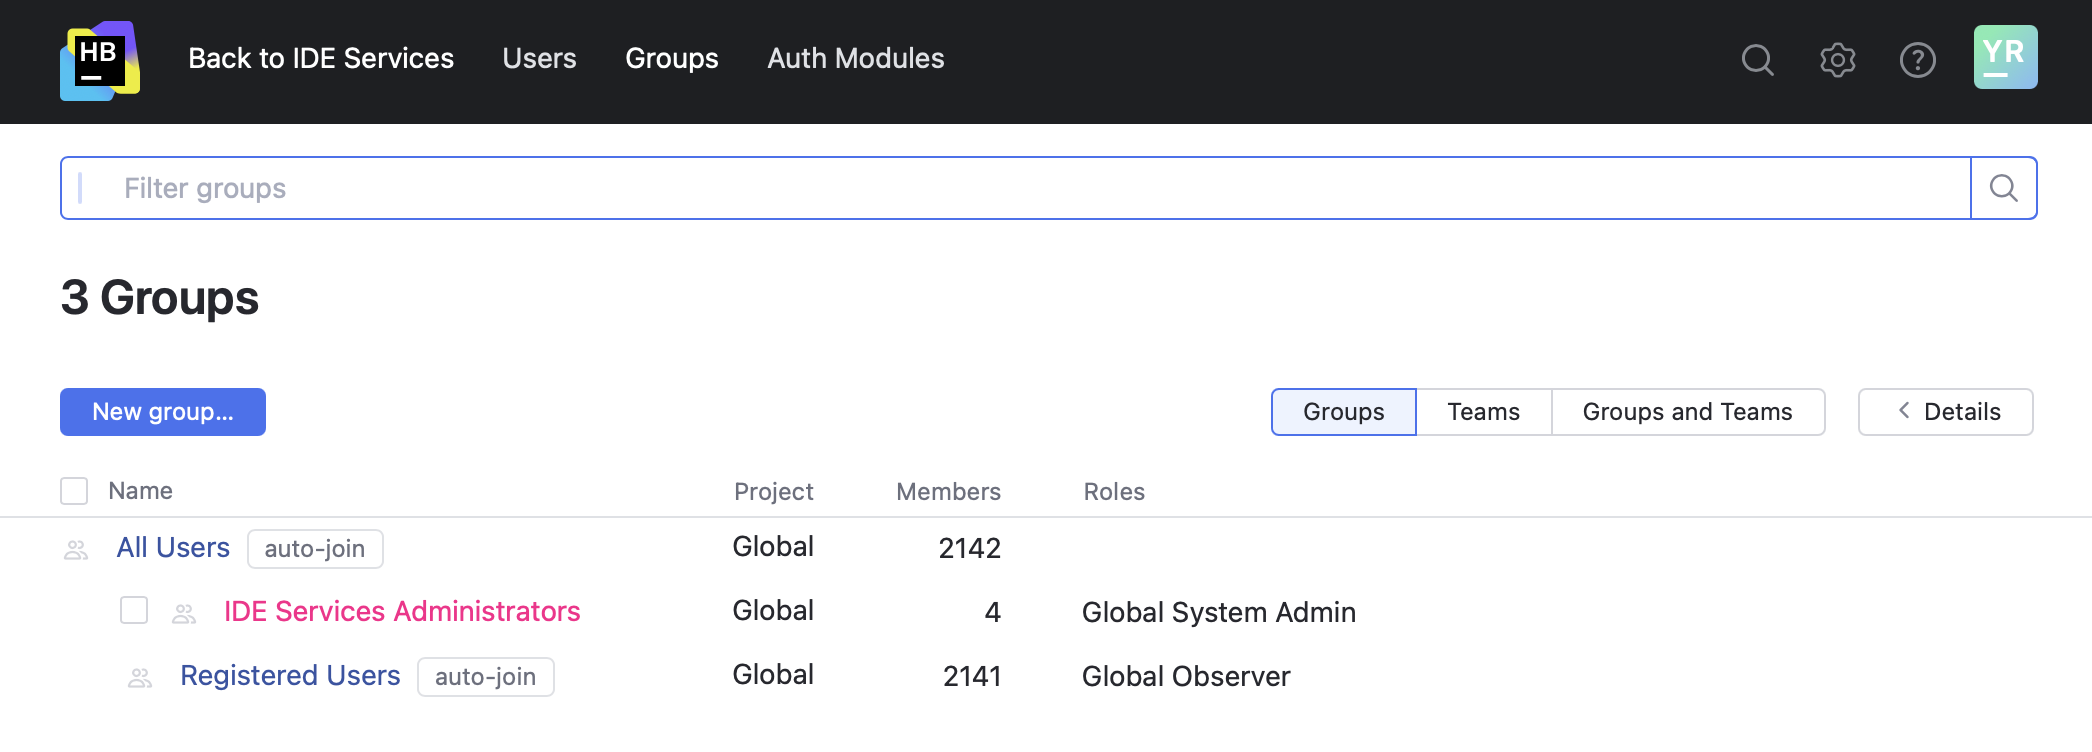The height and width of the screenshot is (752, 2092).
Task: Open the settings gear icon
Action: [1837, 60]
